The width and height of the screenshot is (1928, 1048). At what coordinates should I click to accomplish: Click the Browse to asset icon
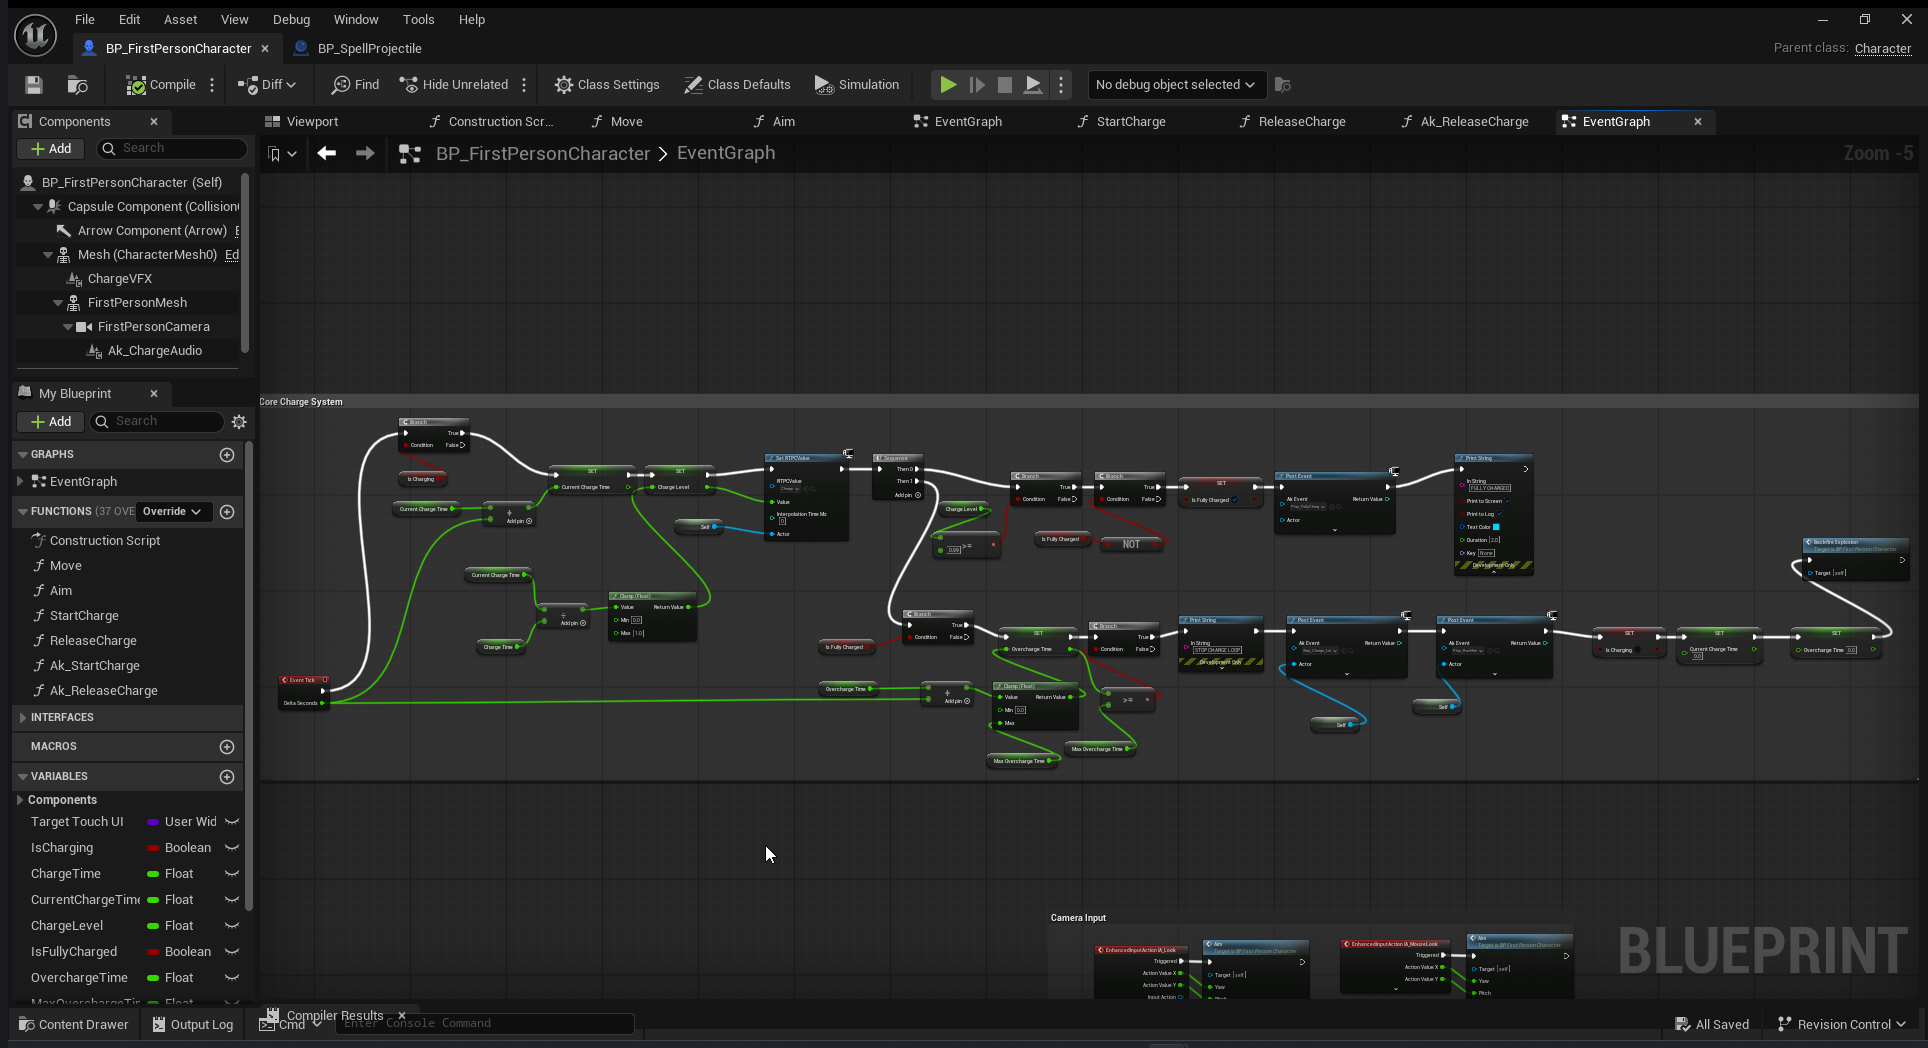[77, 85]
